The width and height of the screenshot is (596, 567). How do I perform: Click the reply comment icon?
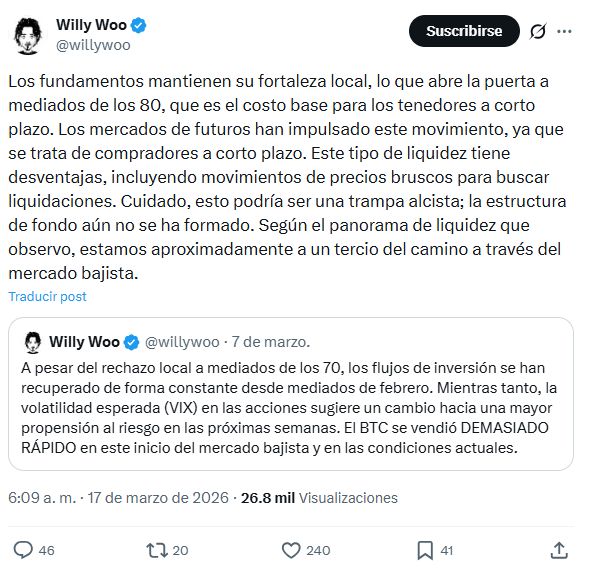coord(23,550)
